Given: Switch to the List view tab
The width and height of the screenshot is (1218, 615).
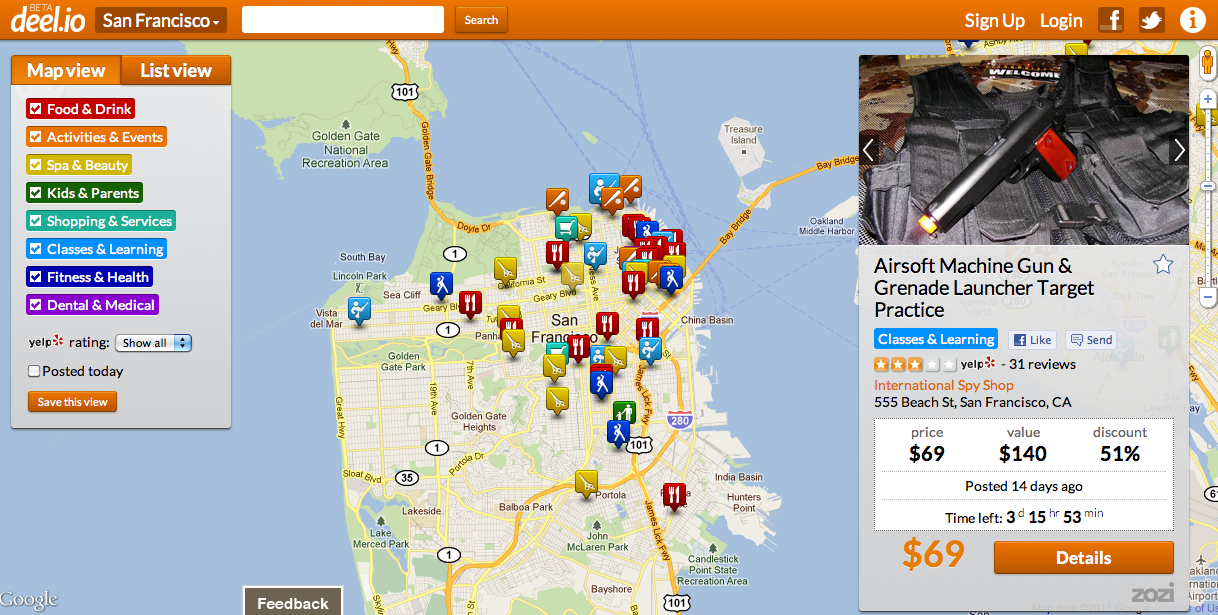Looking at the screenshot, I should [x=176, y=70].
